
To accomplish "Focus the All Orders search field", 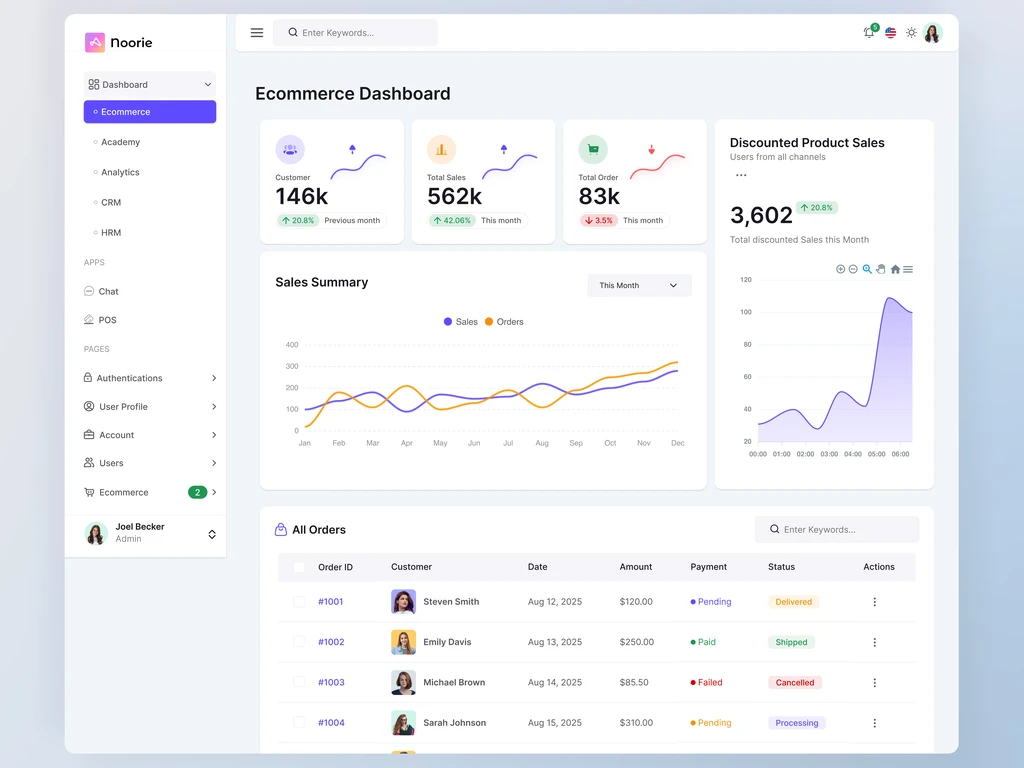I will [x=837, y=530].
